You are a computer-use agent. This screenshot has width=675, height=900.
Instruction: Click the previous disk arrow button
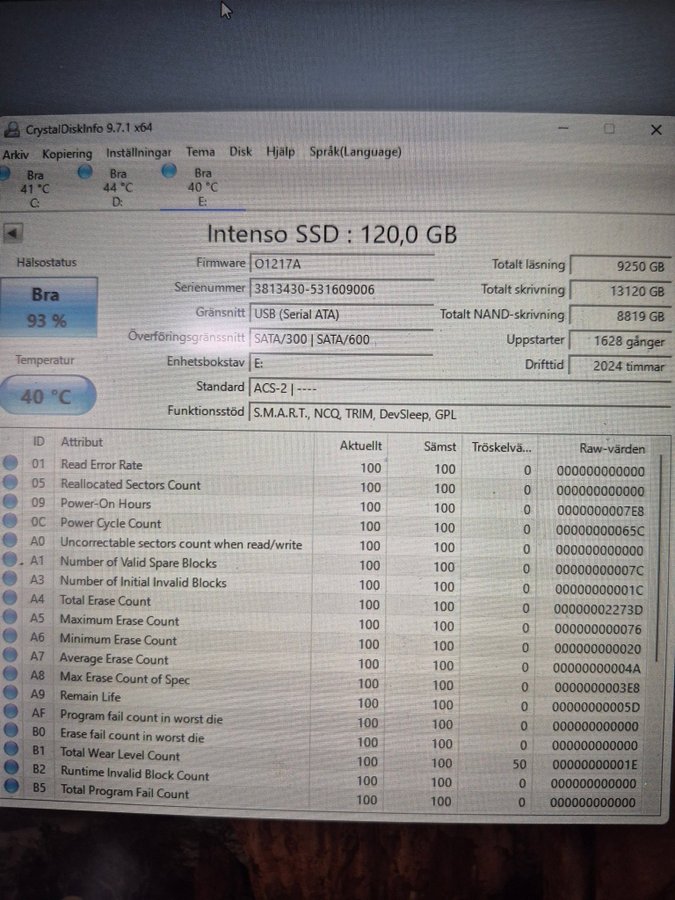tap(13, 233)
